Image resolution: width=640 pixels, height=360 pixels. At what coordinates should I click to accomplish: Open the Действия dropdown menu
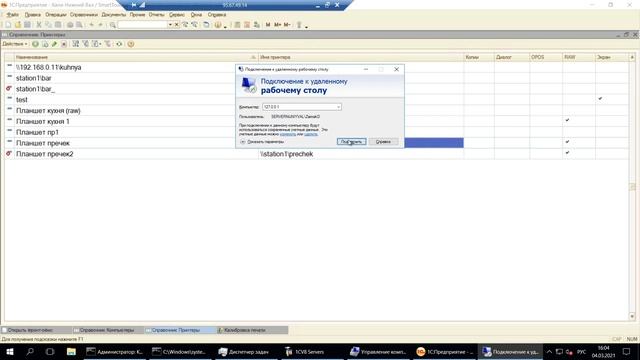tap(15, 44)
